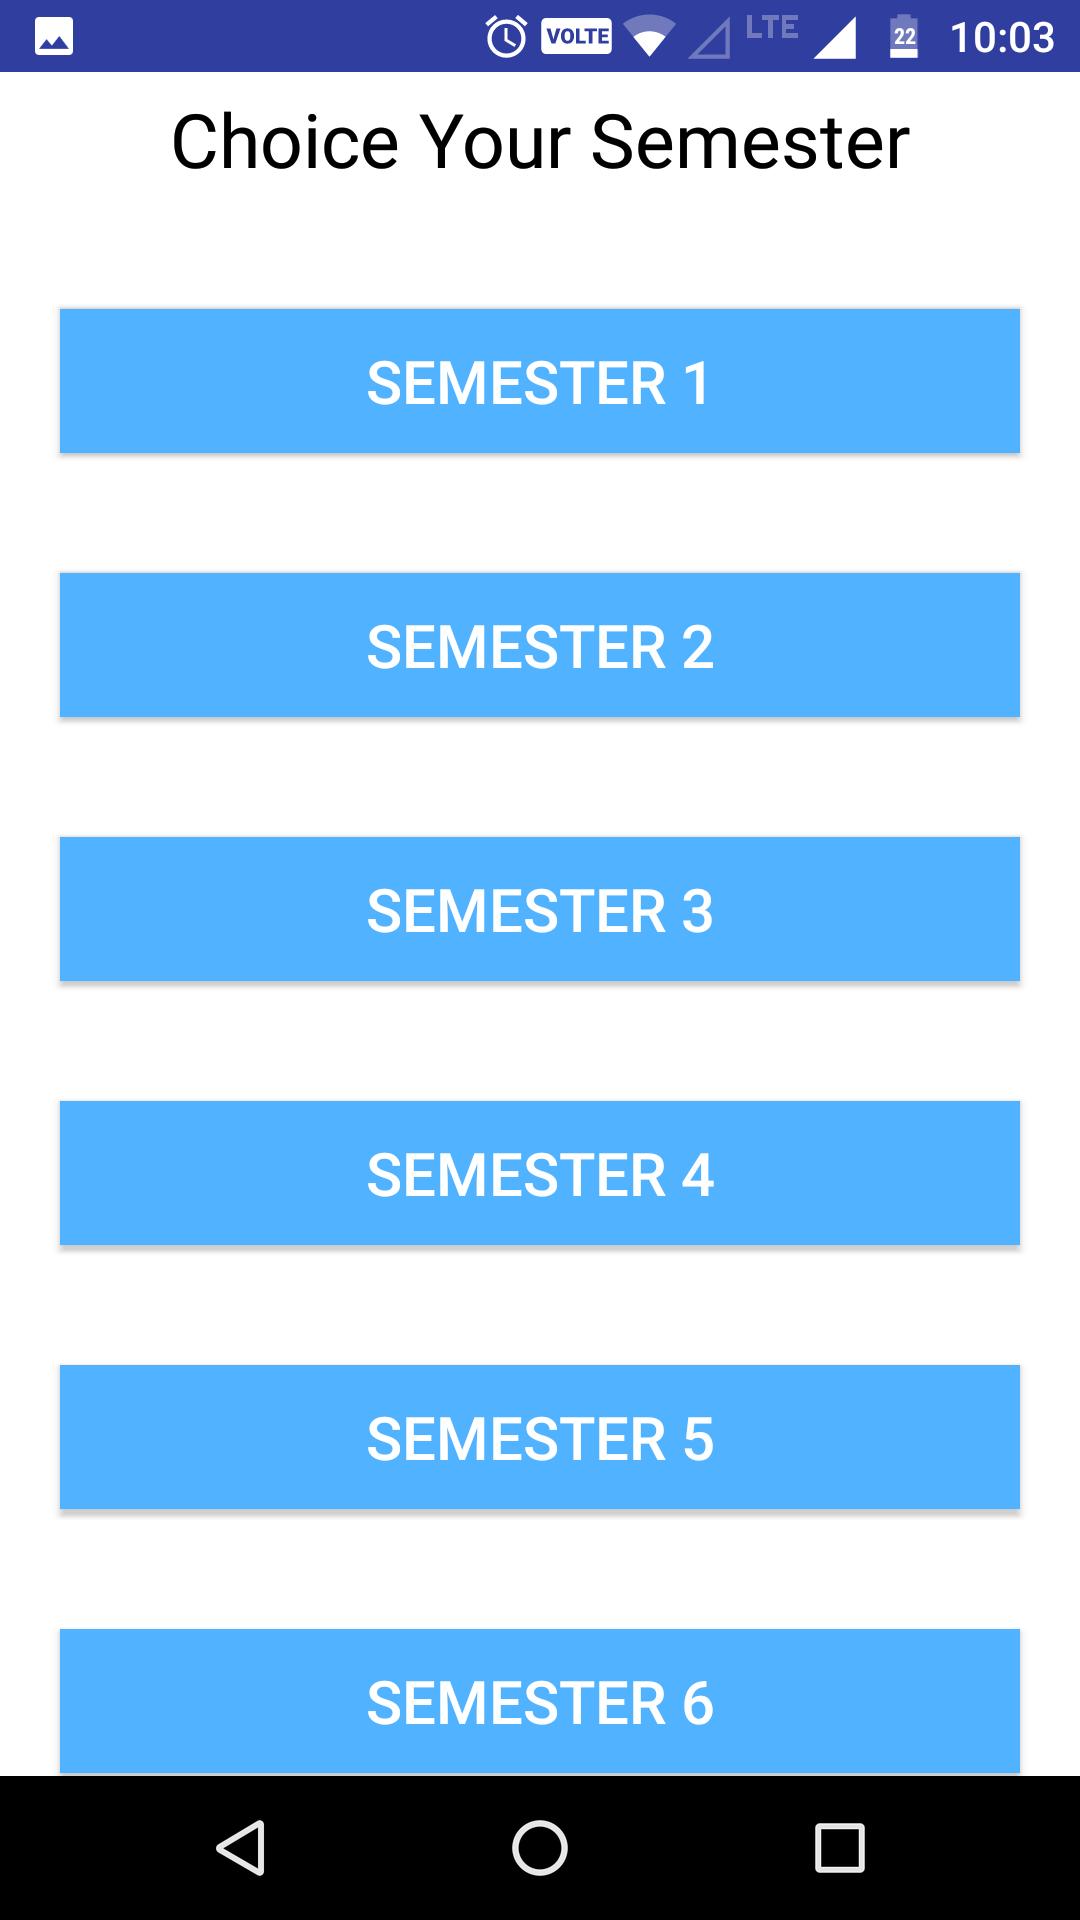Click the filled LTE signal strength icon
Screen dimensions: 1080x1920
click(x=835, y=39)
